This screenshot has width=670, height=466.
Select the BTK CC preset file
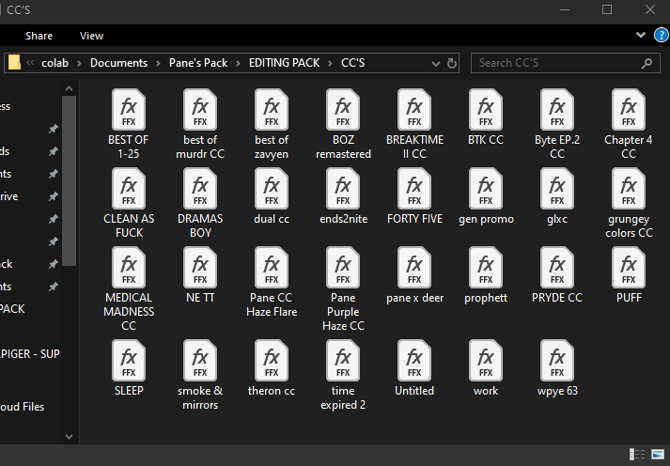486,117
